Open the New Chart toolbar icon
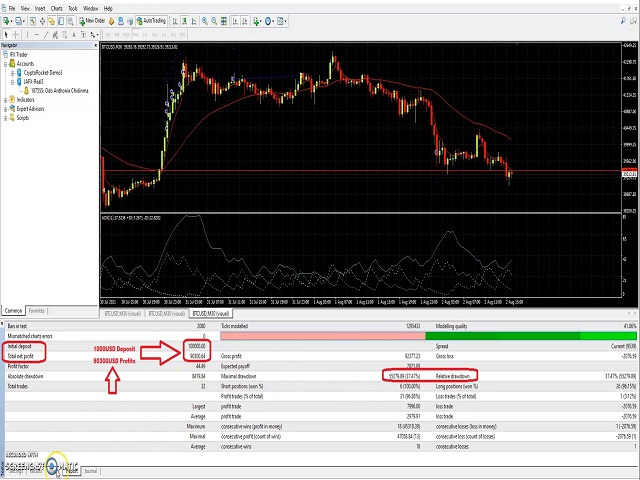The width and height of the screenshot is (640, 480). 6,21
